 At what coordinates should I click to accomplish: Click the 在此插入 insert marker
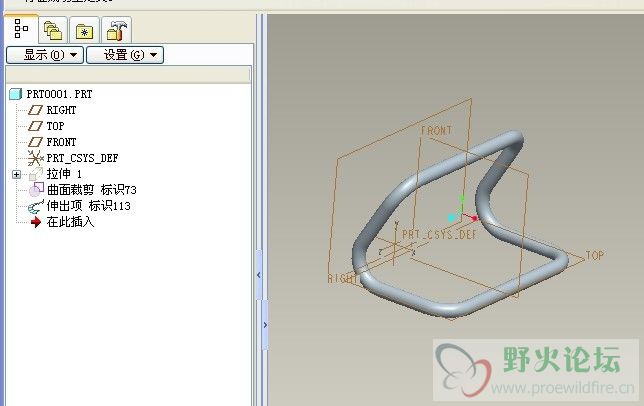[70, 222]
